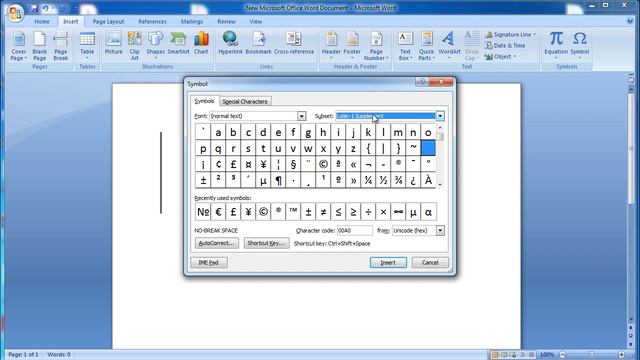Open Clip Art pane

point(134,46)
